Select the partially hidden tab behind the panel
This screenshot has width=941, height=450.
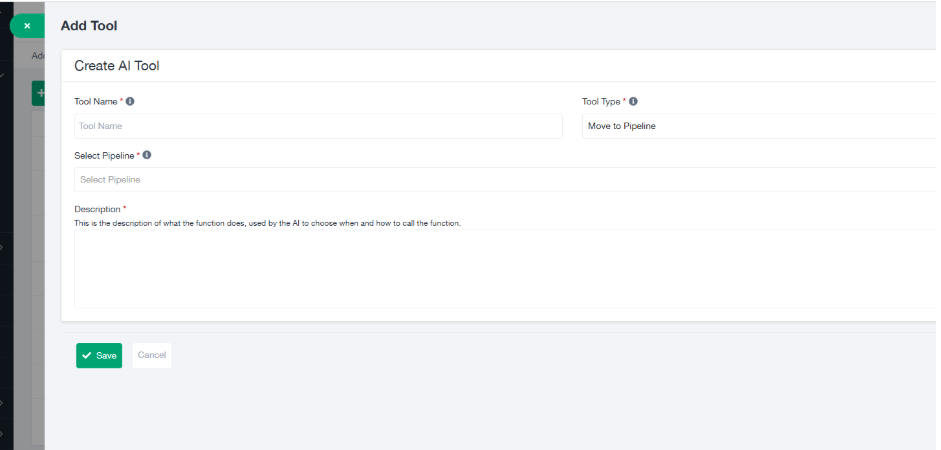coord(37,56)
